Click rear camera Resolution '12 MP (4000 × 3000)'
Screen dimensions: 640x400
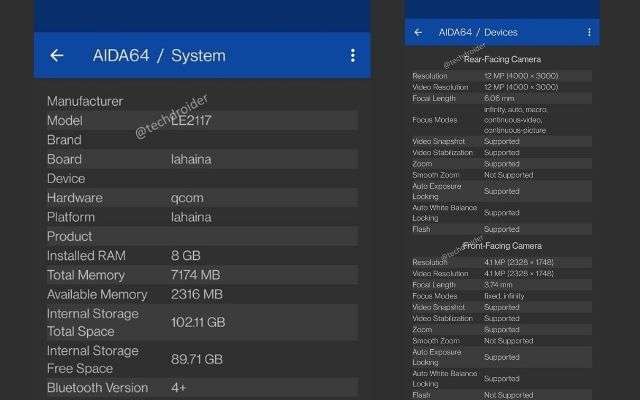point(521,76)
